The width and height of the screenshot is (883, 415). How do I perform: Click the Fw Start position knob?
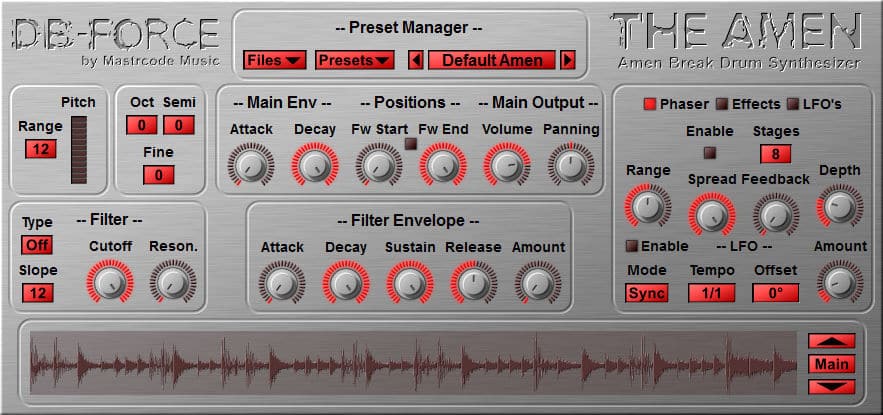tap(379, 164)
